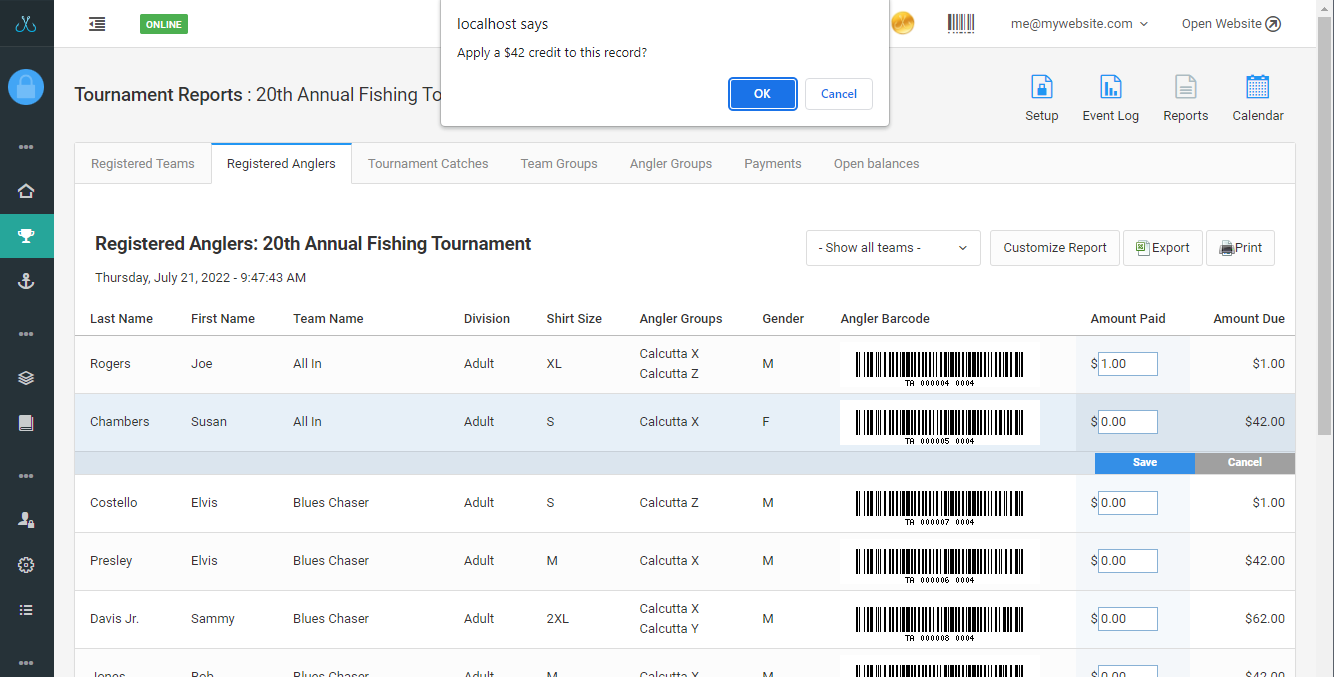Cancel the $42 credit dialog
The image size is (1334, 677).
point(838,94)
